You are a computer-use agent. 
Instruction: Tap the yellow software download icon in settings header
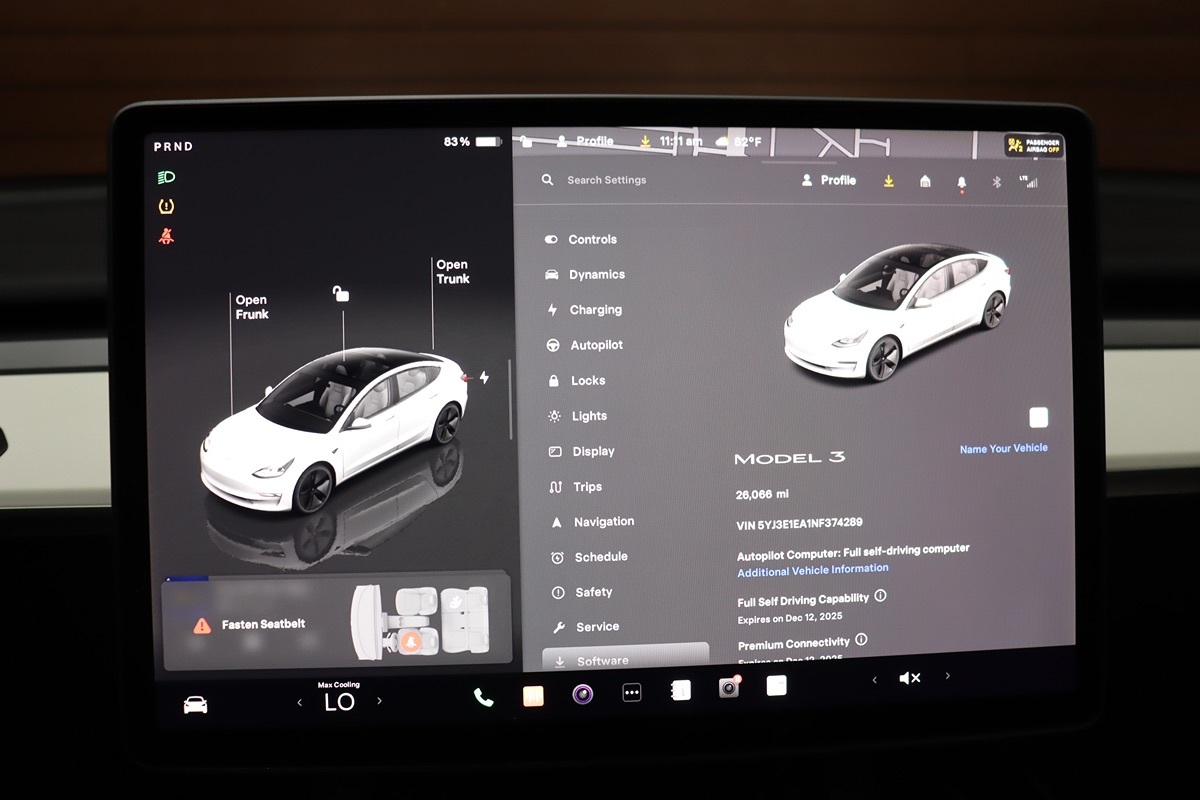(x=888, y=182)
